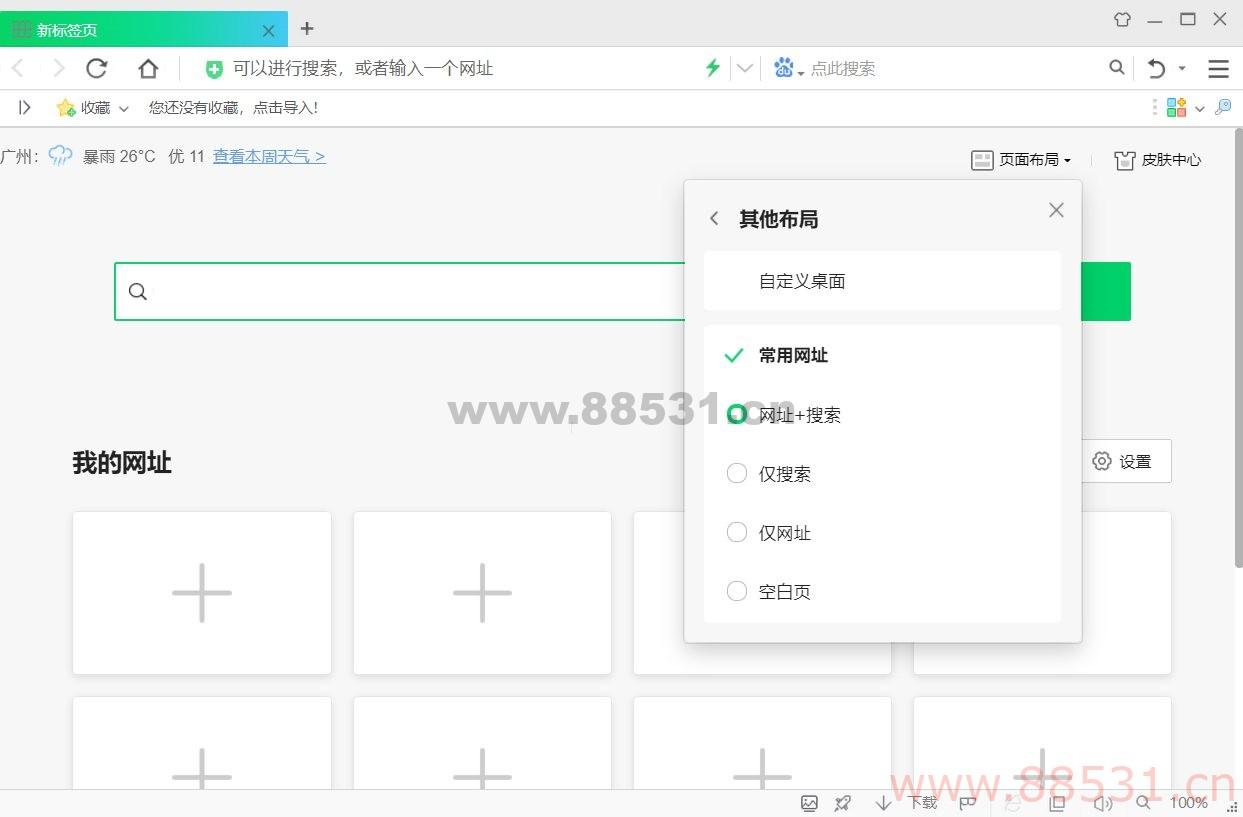This screenshot has height=817, width=1243.
Task: Expand the search engine selector arrow
Action: [x=801, y=73]
